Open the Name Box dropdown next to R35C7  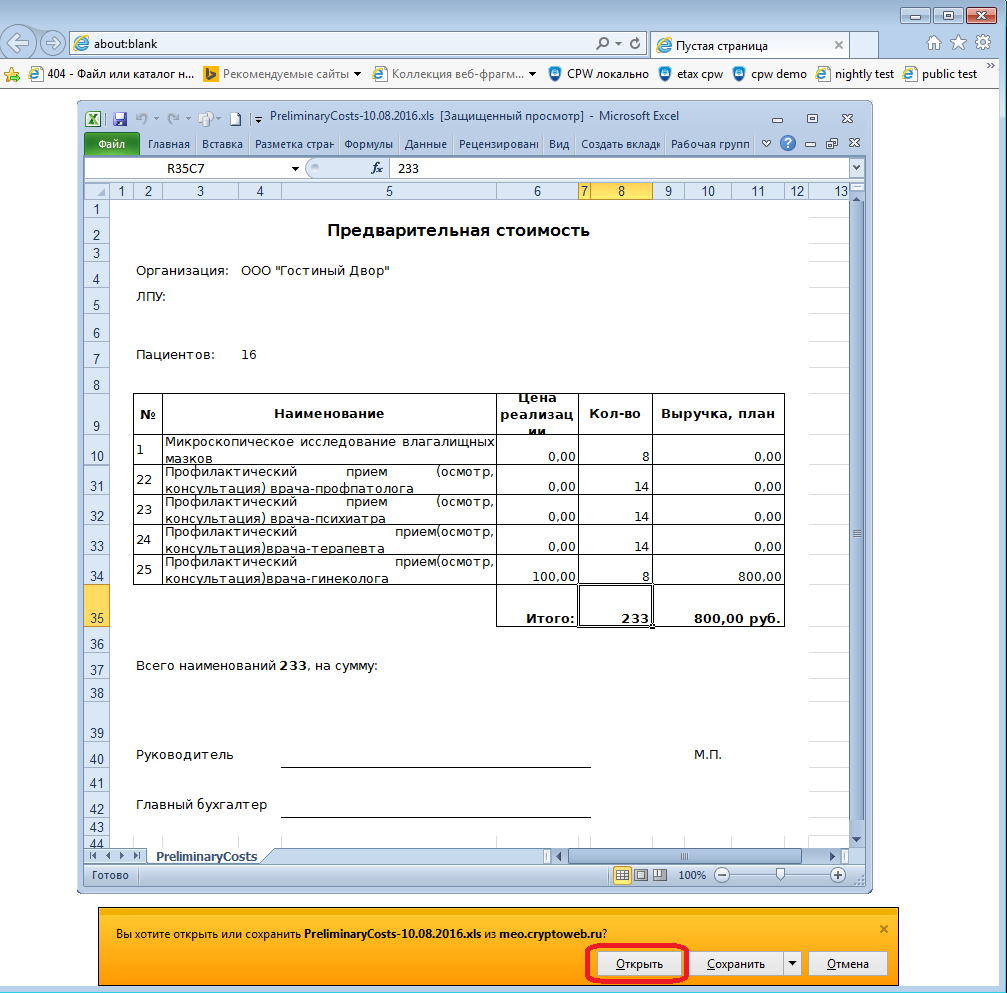pos(295,169)
